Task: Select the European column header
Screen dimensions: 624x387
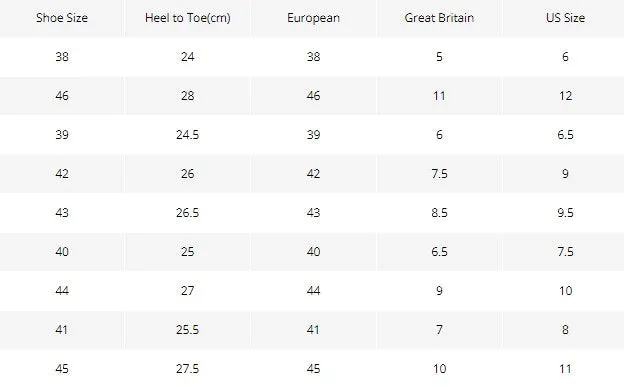Action: [313, 18]
